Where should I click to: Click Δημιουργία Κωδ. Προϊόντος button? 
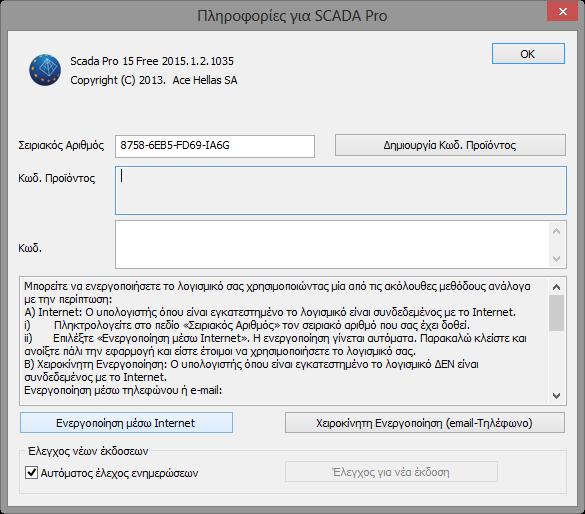point(450,145)
